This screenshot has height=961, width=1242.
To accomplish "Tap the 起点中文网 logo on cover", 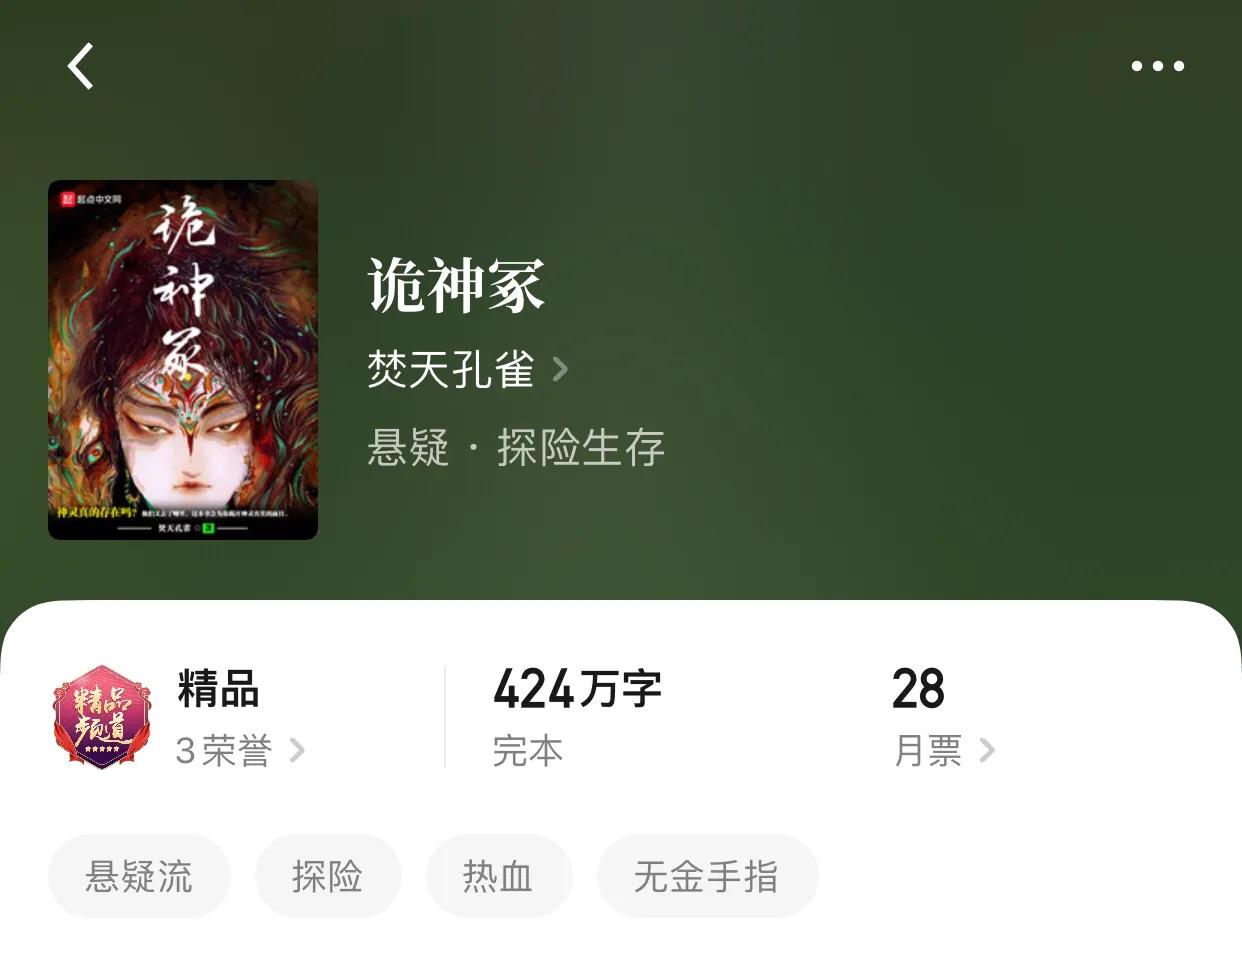I will coord(91,199).
